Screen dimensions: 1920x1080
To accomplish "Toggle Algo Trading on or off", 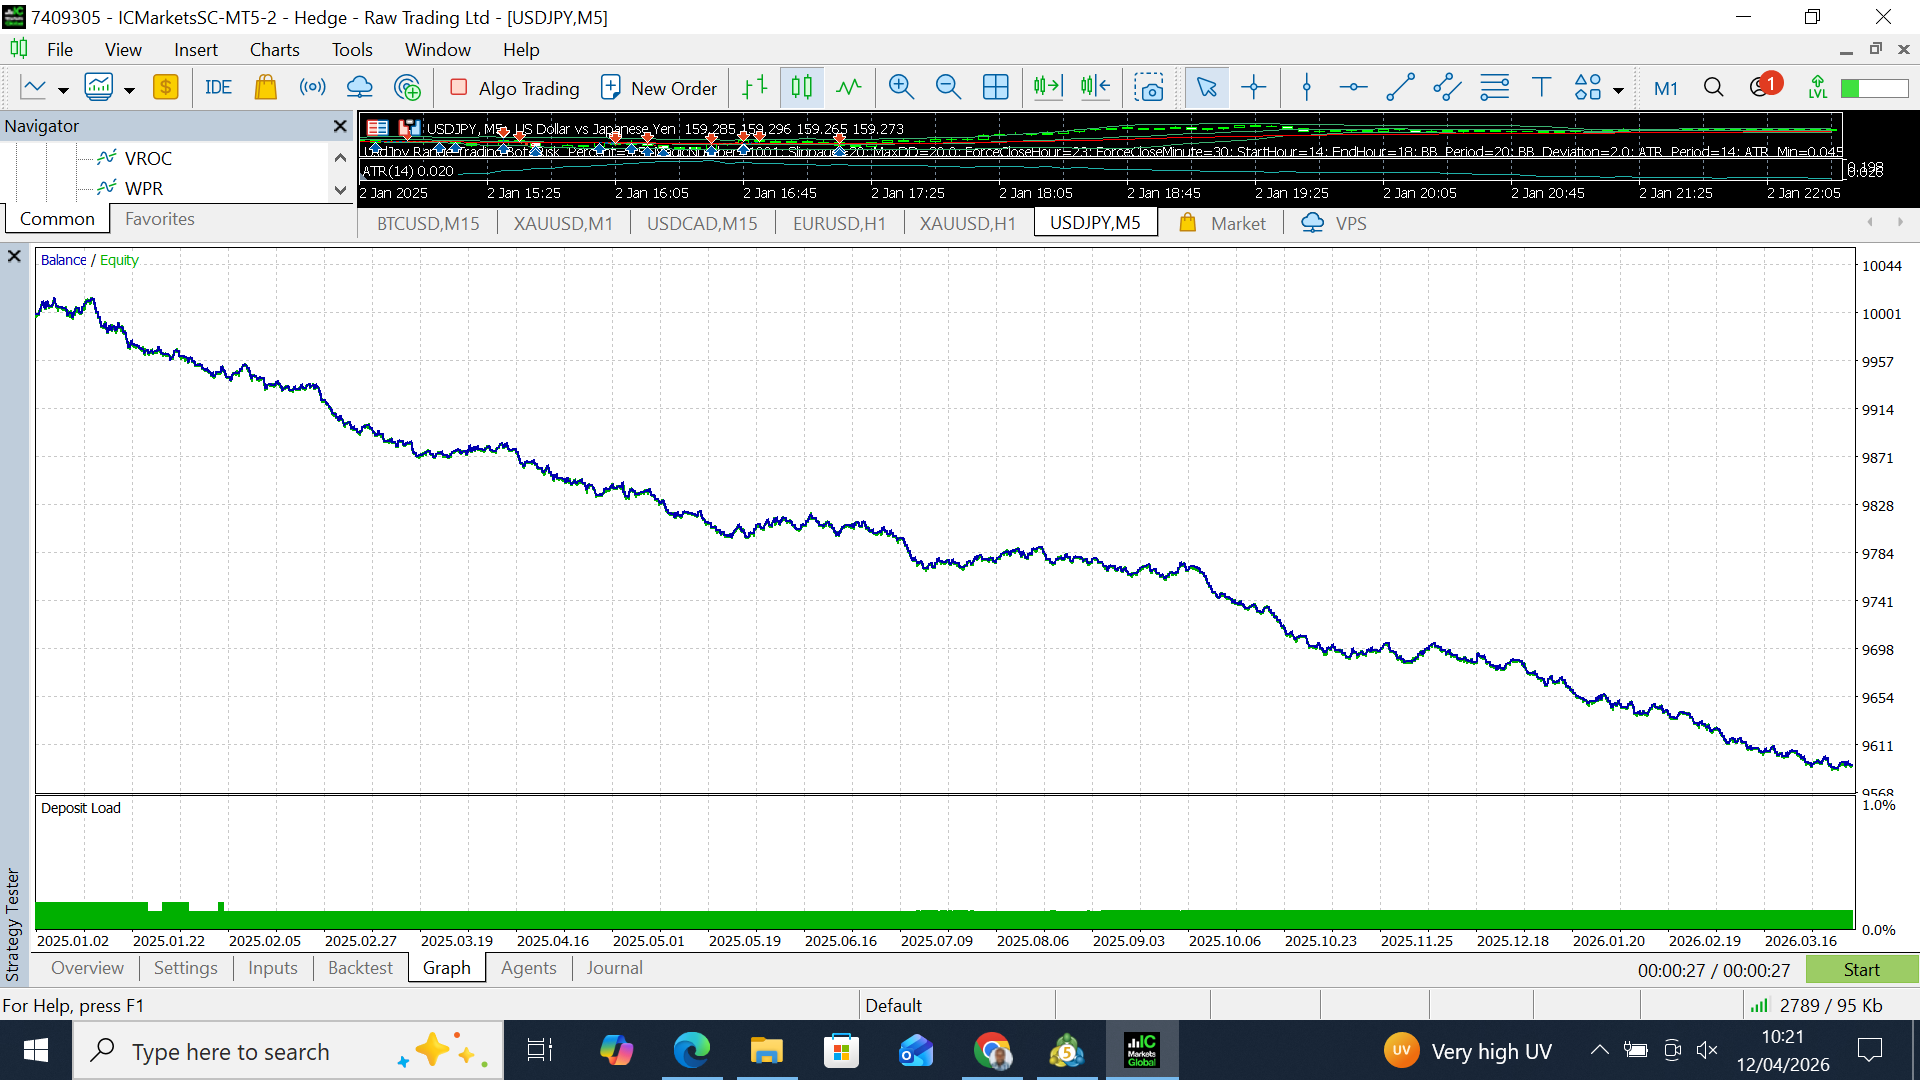I will tap(515, 88).
